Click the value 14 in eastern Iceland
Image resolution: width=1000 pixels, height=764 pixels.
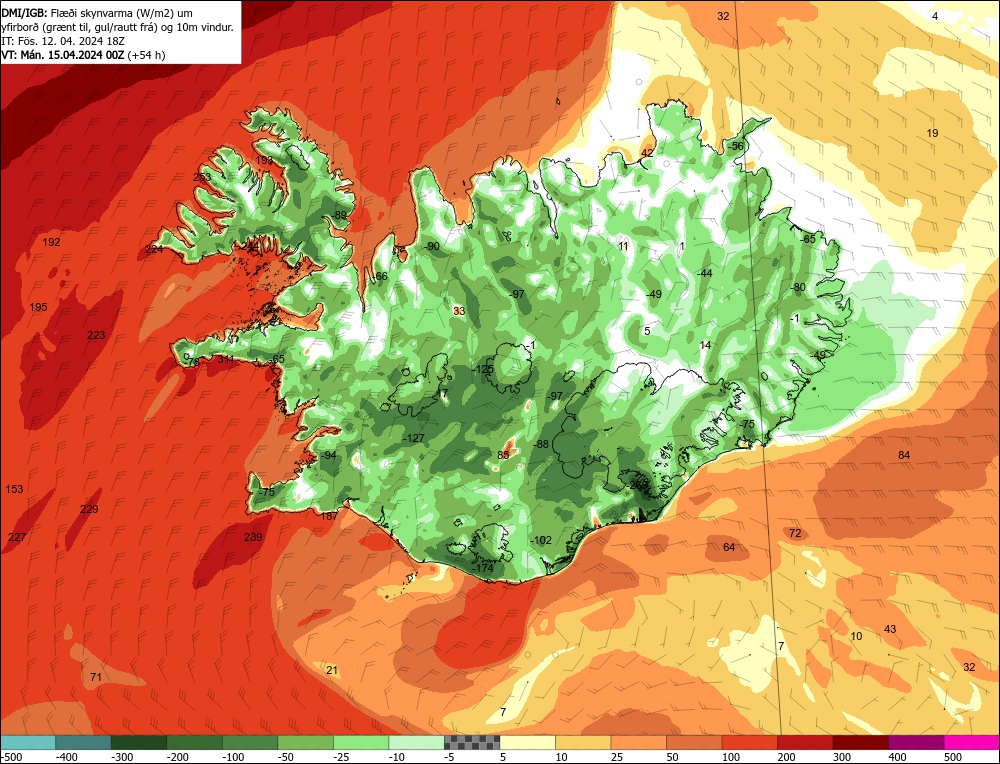point(705,345)
